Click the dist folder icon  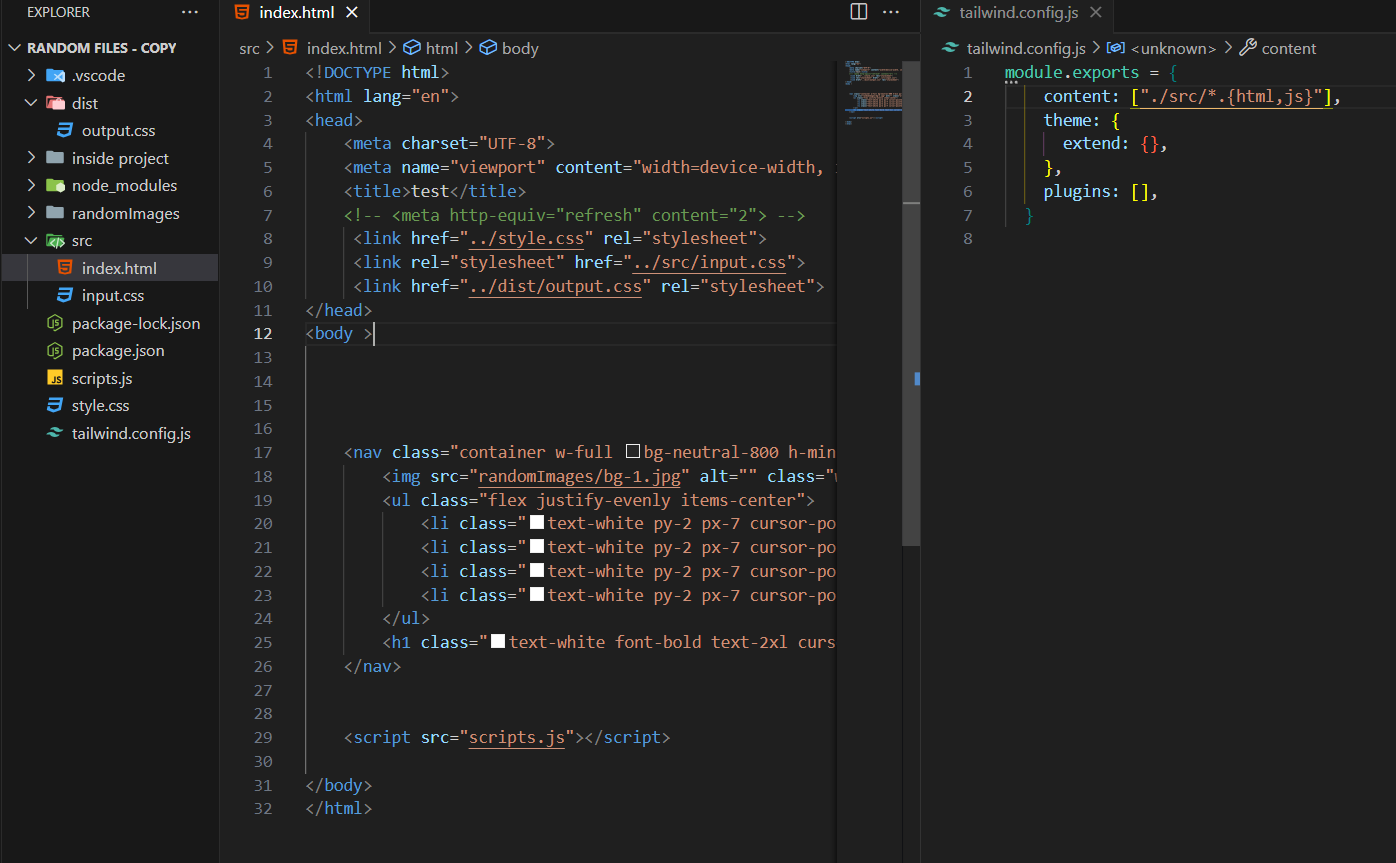(x=56, y=103)
